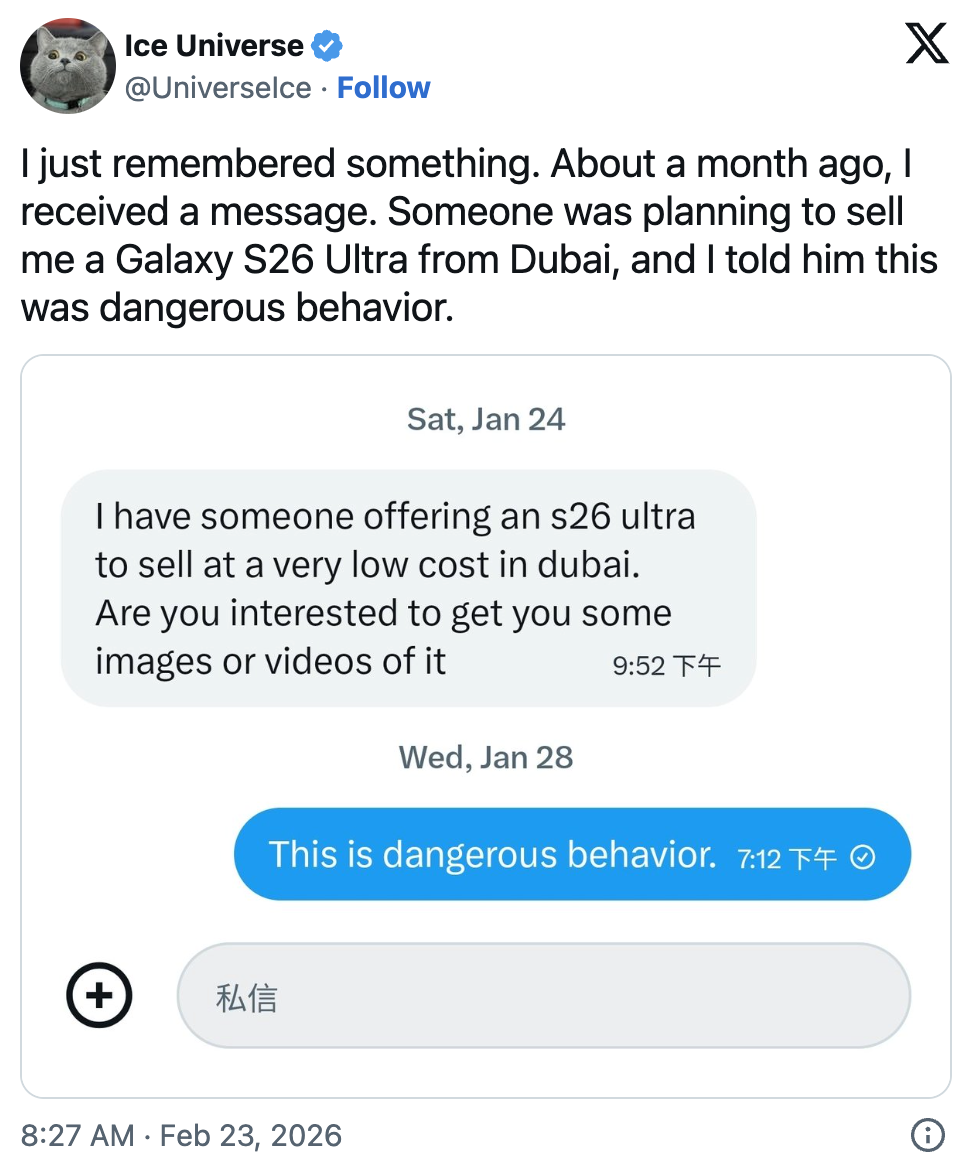The width and height of the screenshot is (972, 1172).
Task: Open the cat profile avatar
Action: (x=67, y=66)
